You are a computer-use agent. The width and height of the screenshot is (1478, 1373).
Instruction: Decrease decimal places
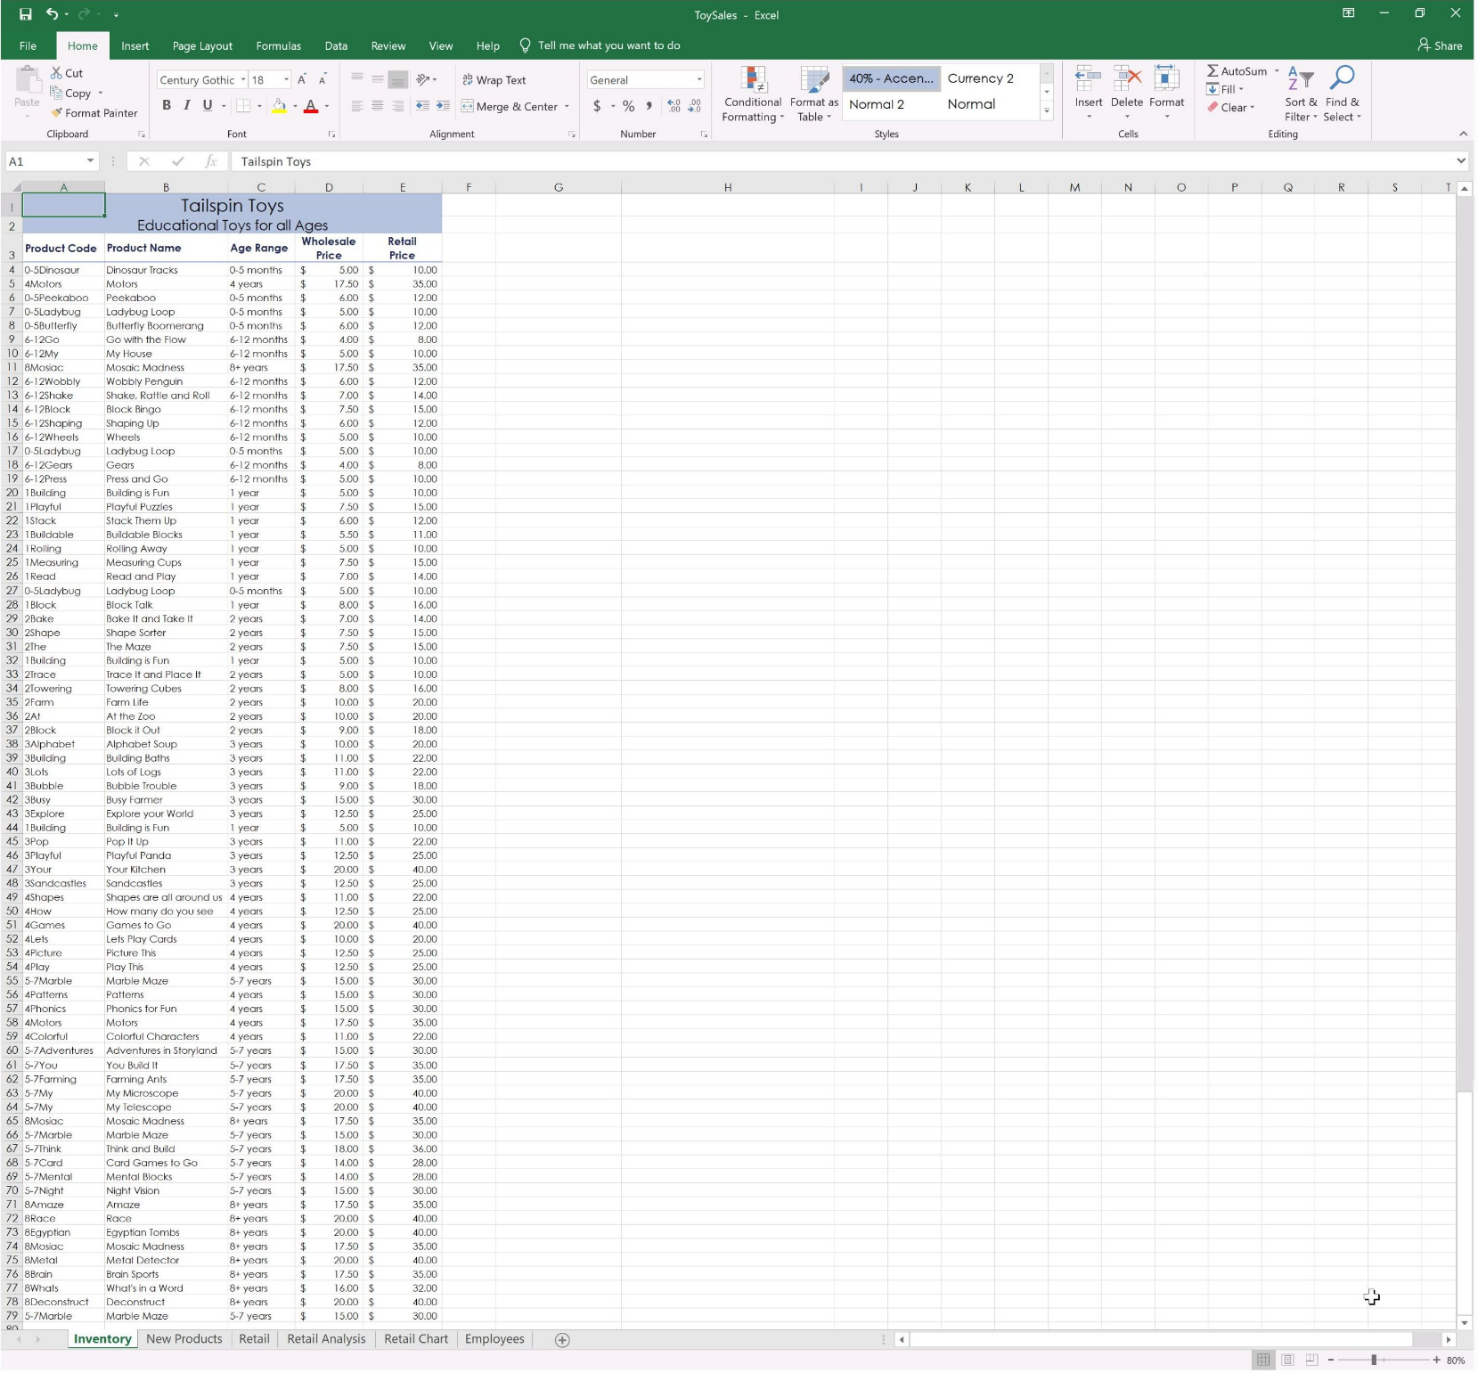click(694, 106)
